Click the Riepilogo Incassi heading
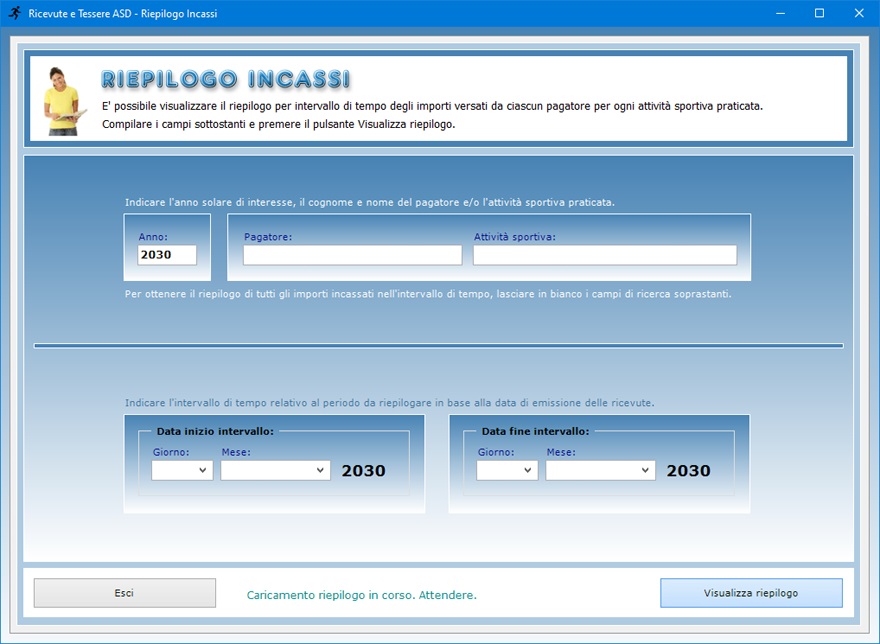This screenshot has height=644, width=880. pos(226,79)
